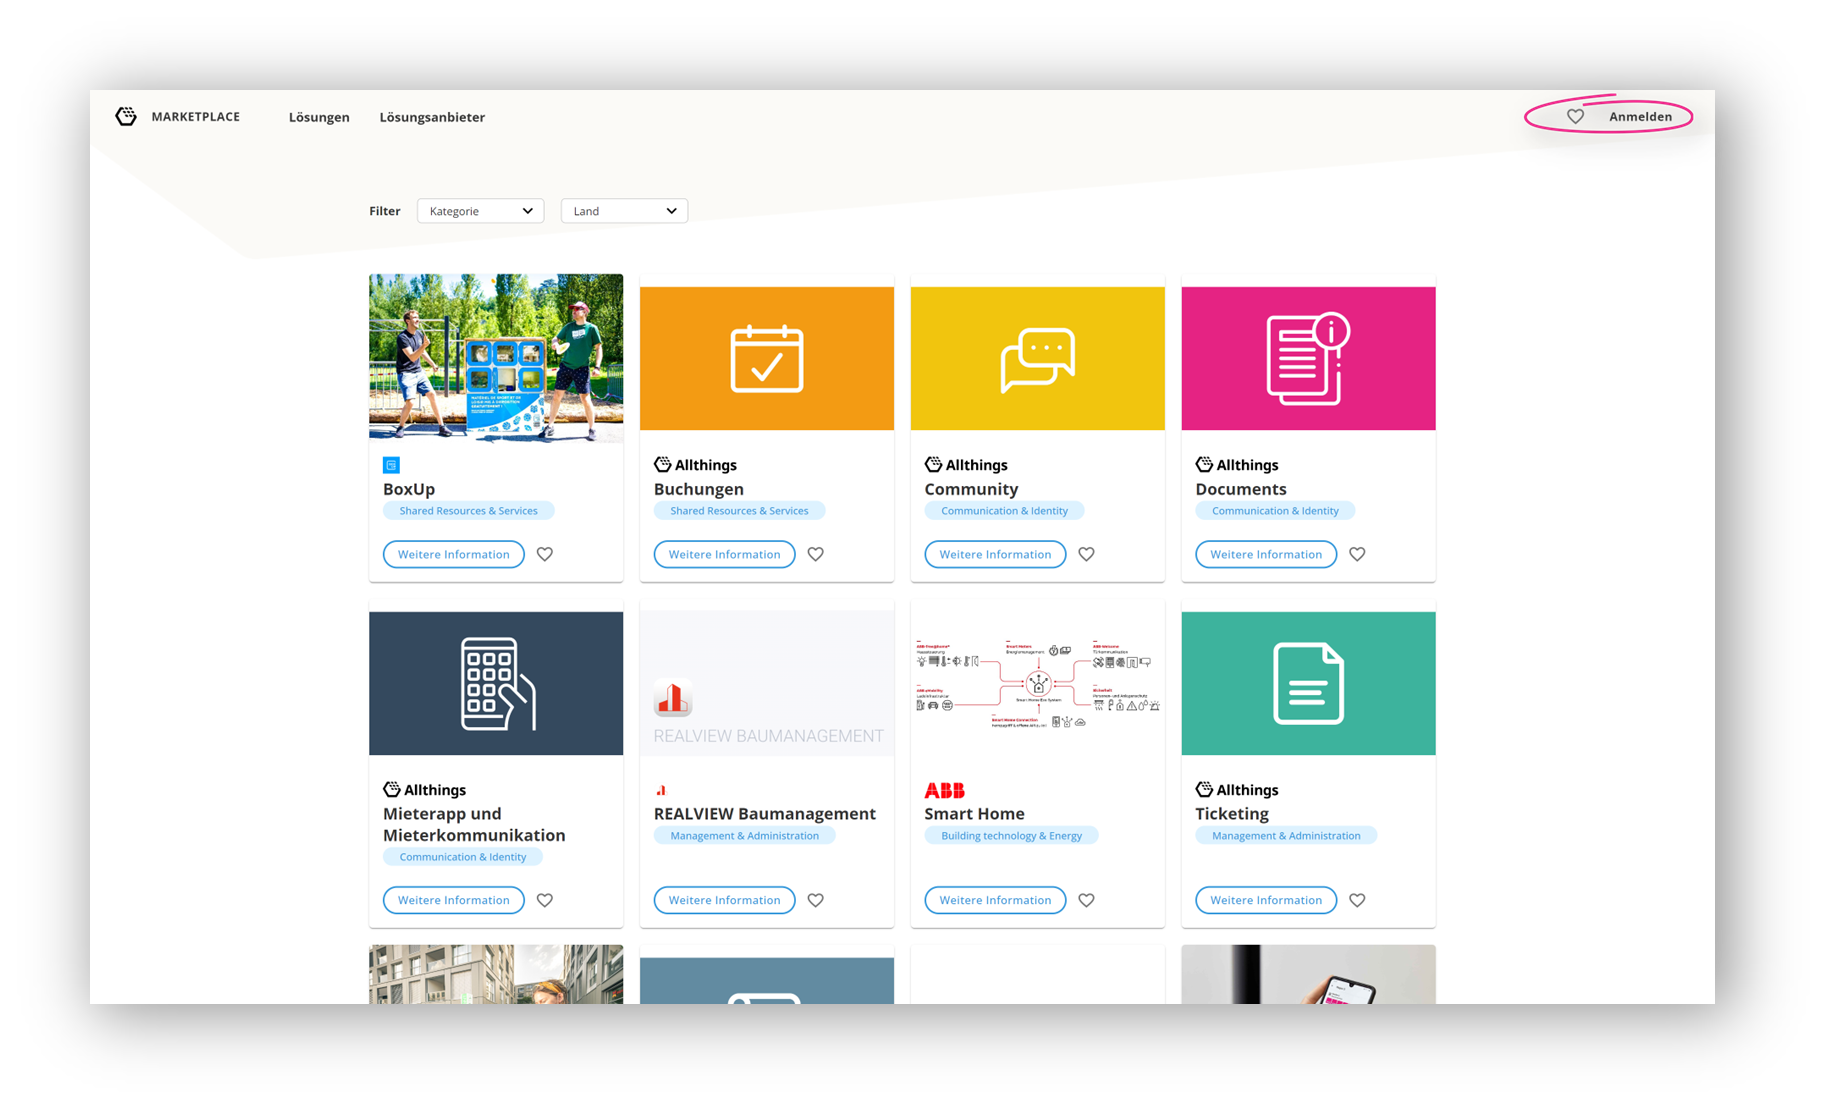Select Building technology & Energy tag
The image size is (1830, 1112).
(x=1011, y=836)
